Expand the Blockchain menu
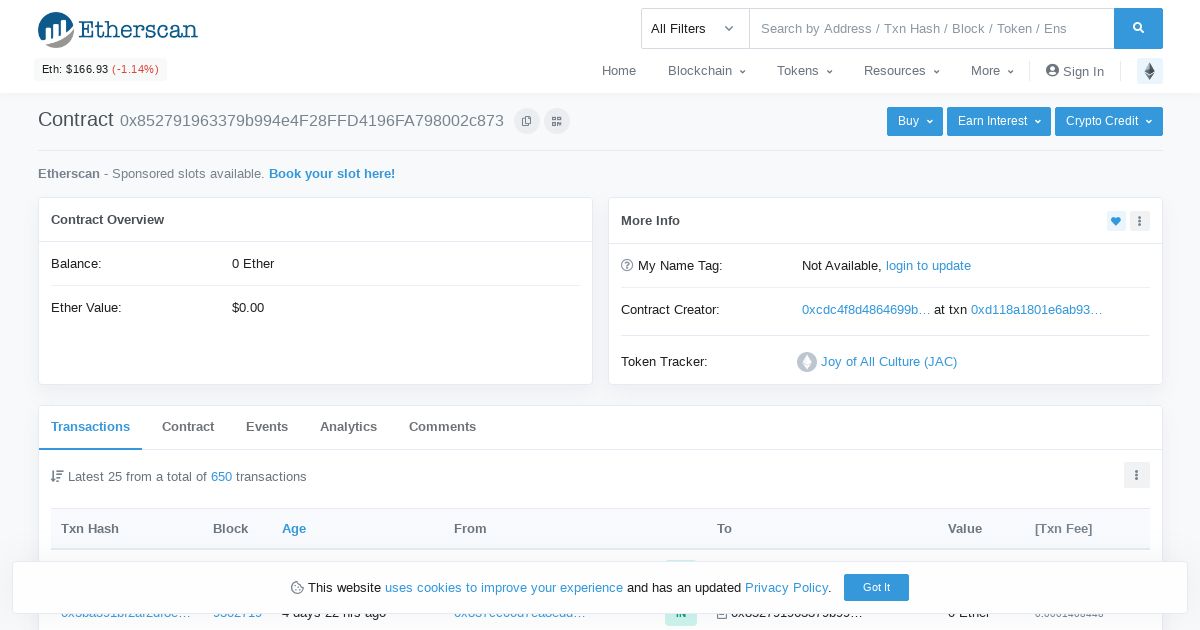The height and width of the screenshot is (630, 1200). [707, 71]
